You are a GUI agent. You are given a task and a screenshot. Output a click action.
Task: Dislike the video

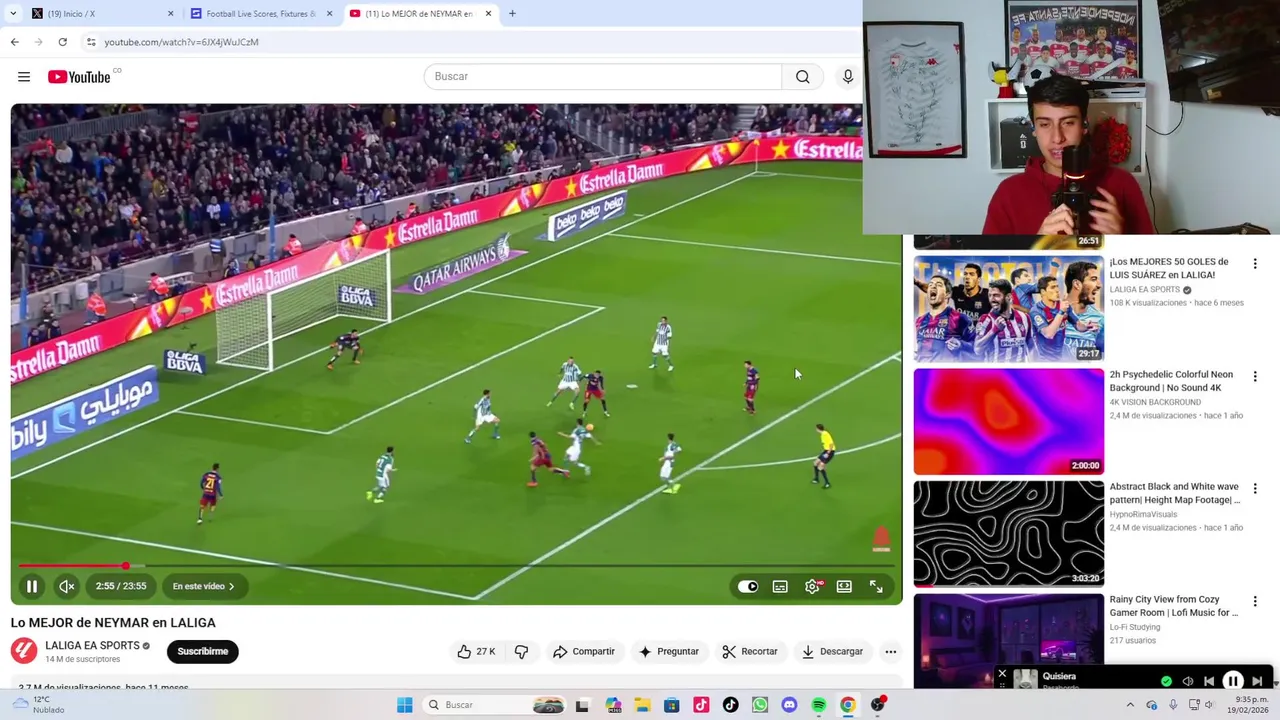521,652
